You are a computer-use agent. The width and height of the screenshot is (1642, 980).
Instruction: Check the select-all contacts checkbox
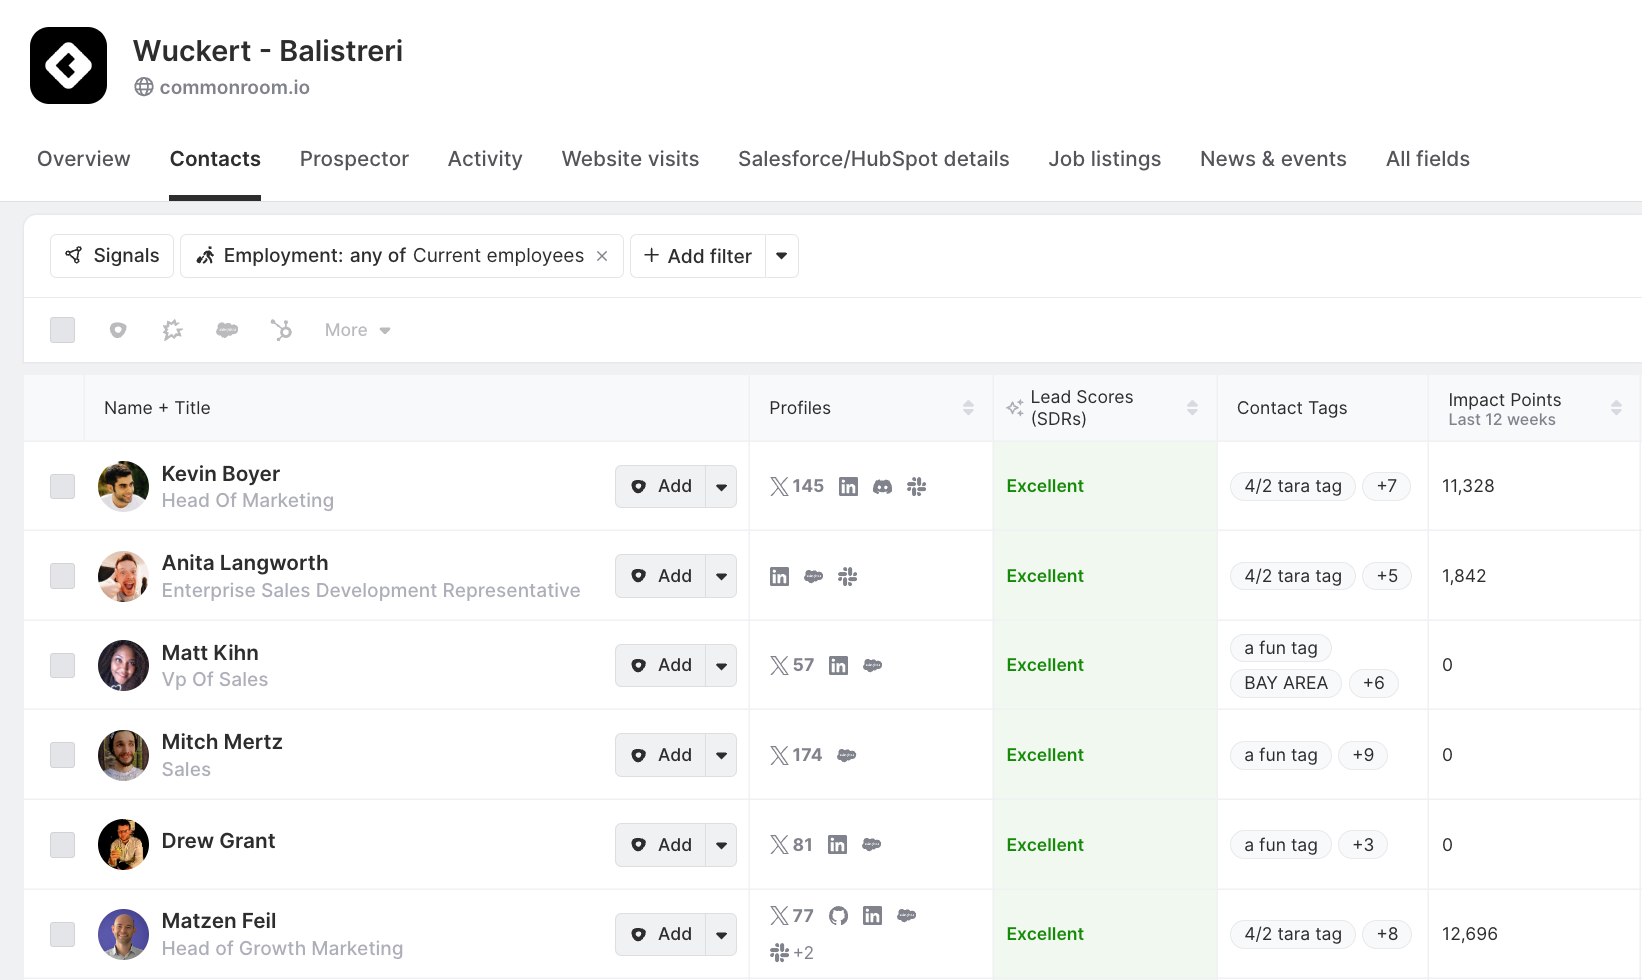pos(62,330)
